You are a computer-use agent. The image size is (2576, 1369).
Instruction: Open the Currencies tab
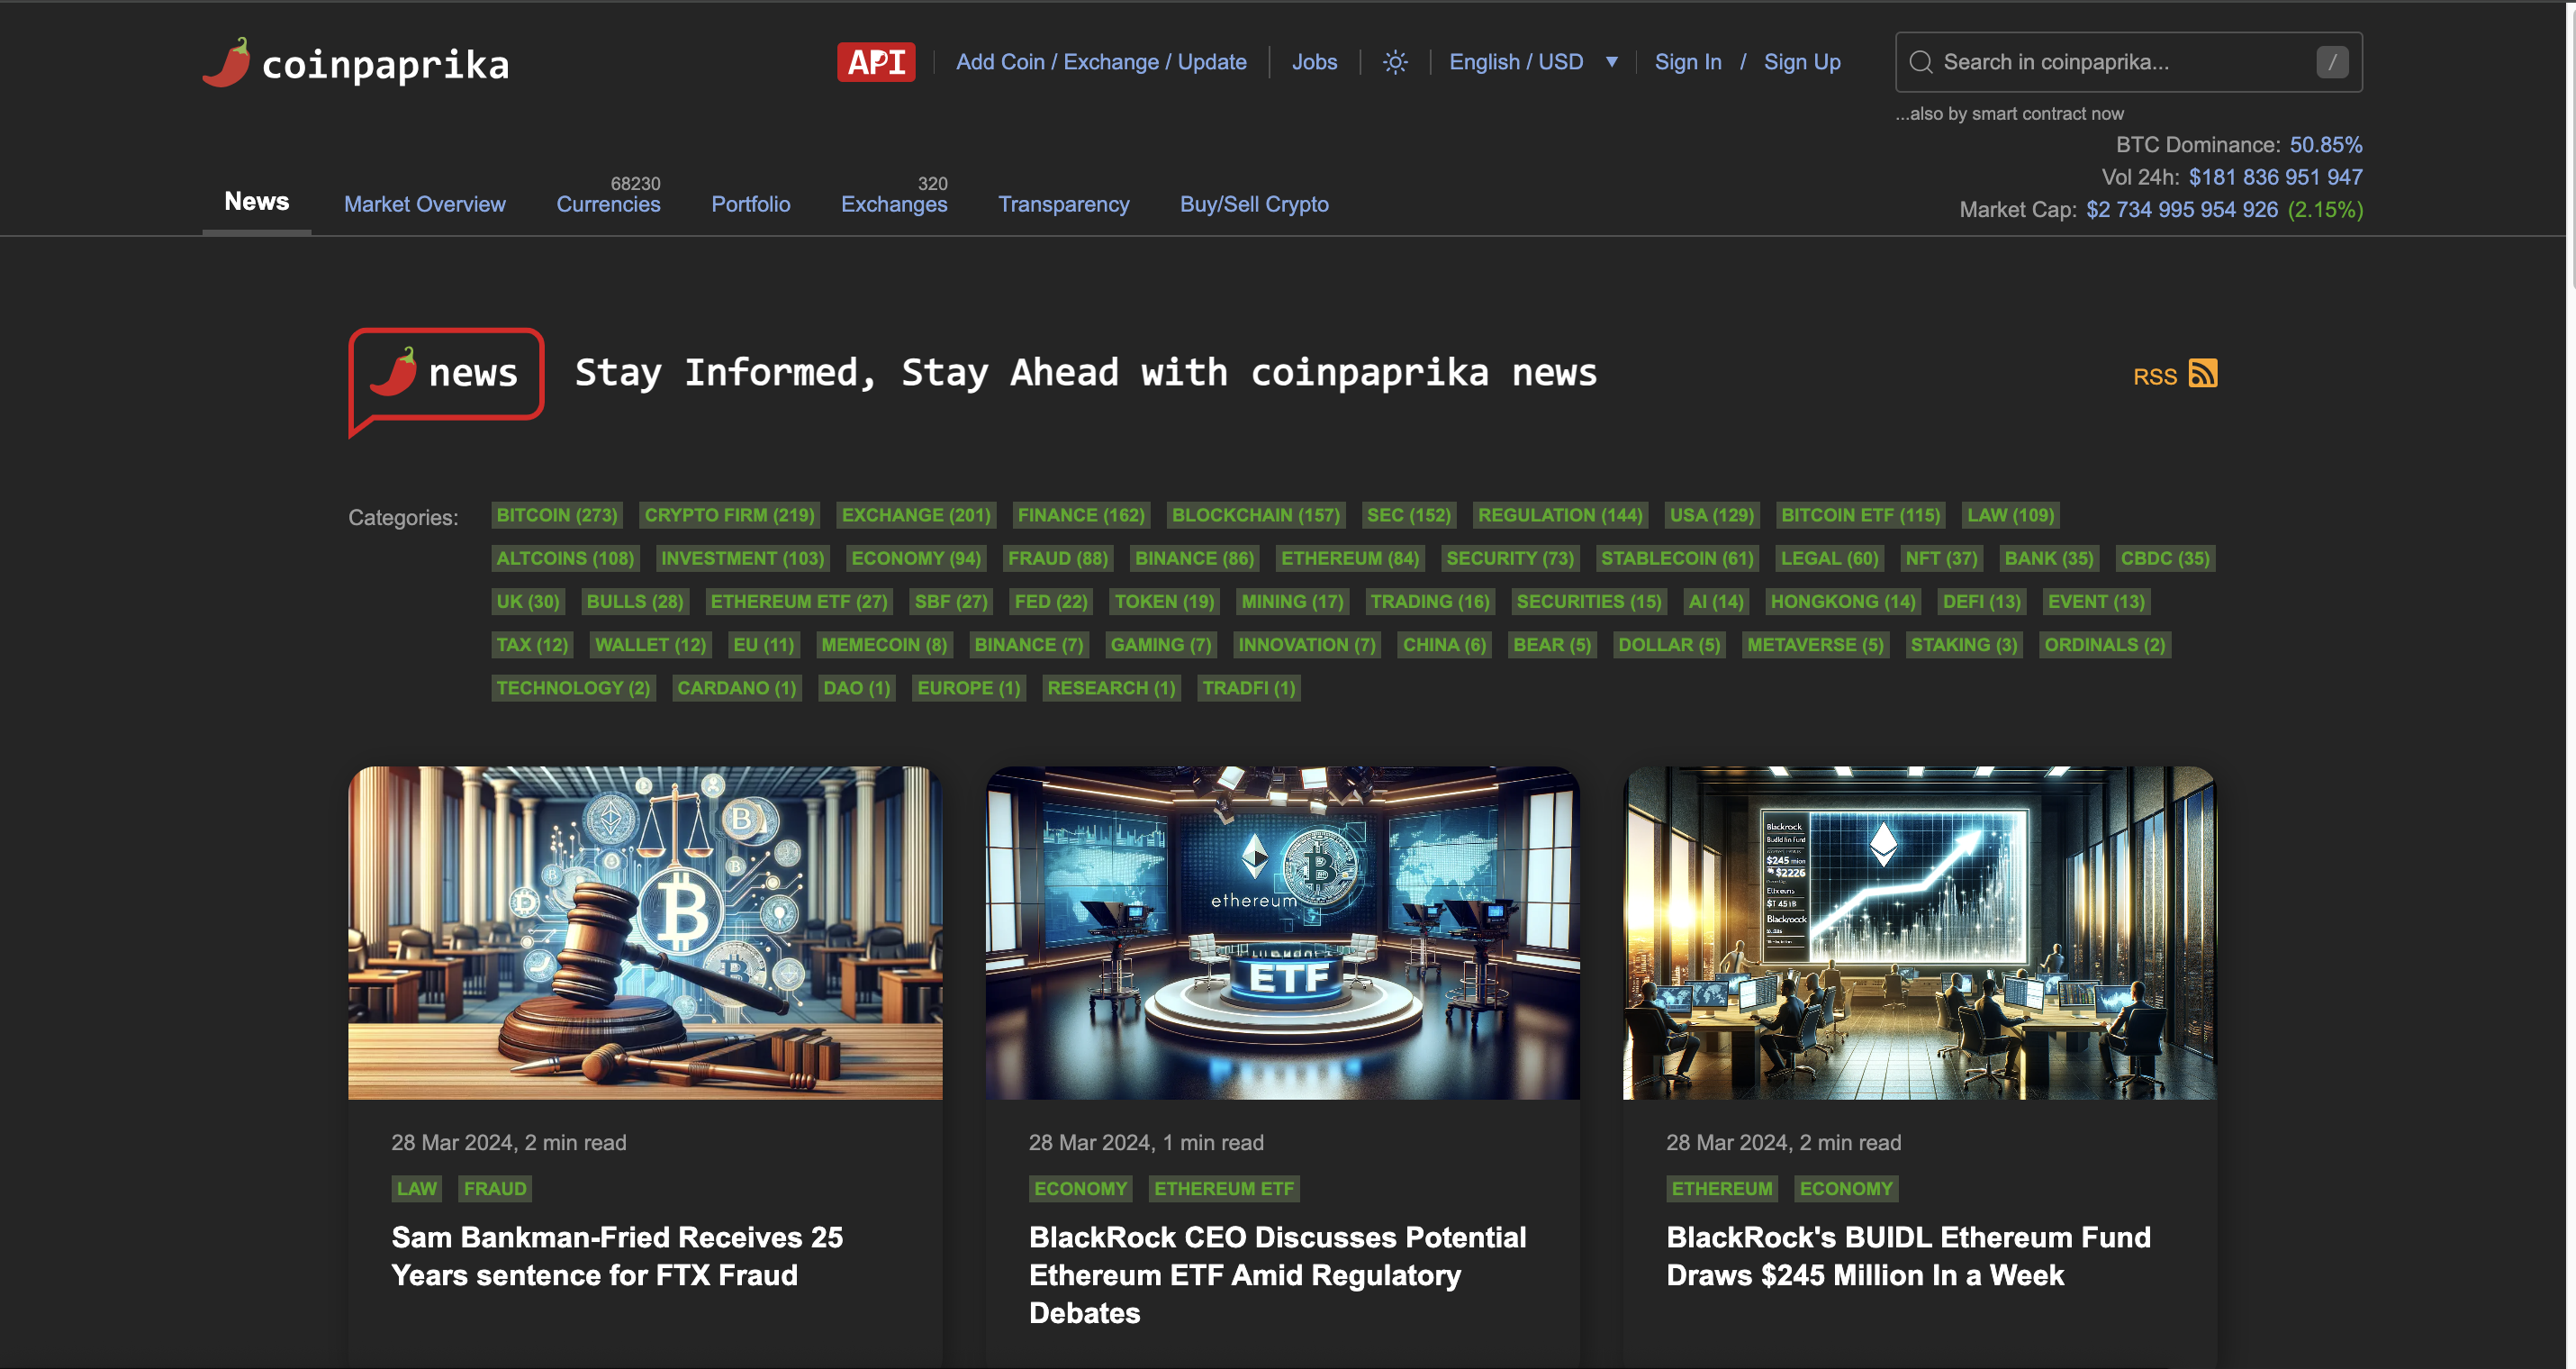pos(608,204)
